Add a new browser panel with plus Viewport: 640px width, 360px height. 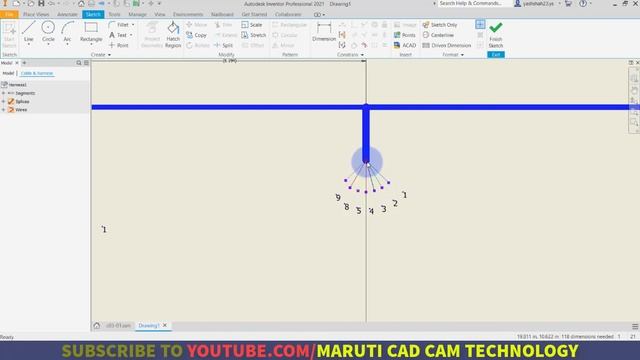point(24,63)
